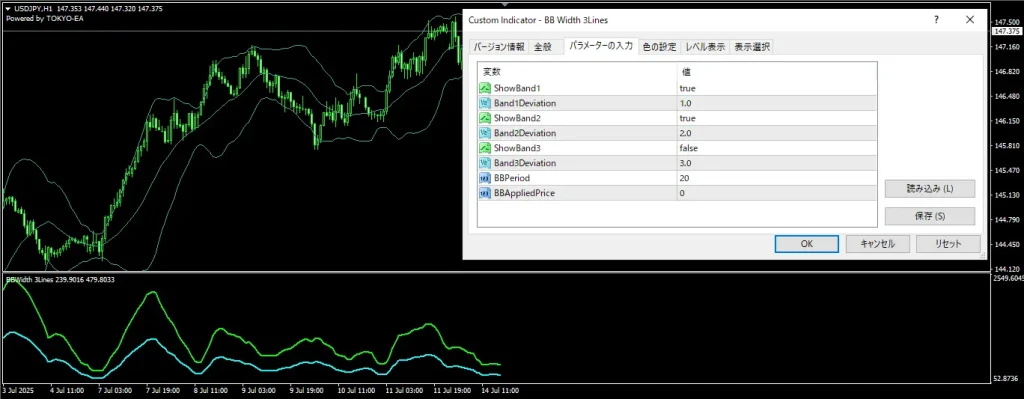Click the 保存 (S) button
1024x399 pixels.
930,216
